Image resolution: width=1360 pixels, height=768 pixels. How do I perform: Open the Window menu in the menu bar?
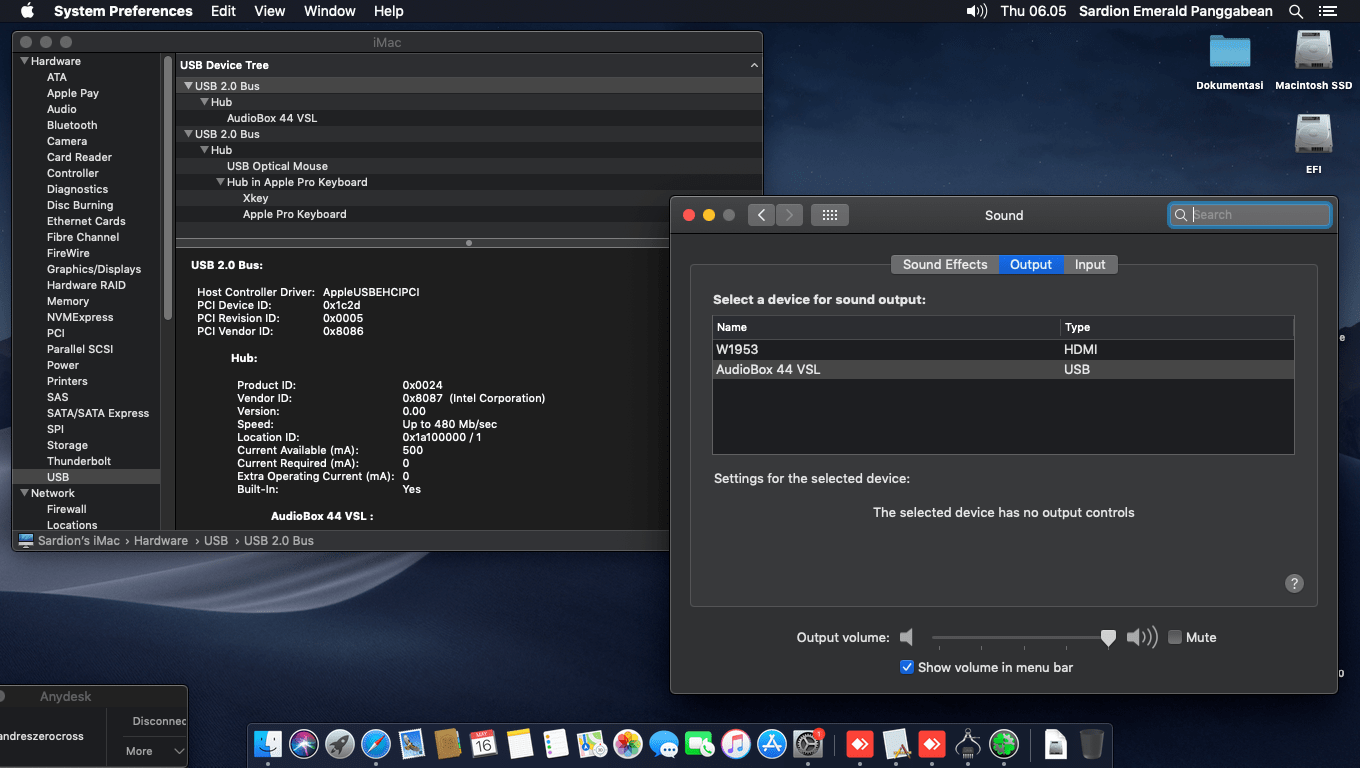click(329, 11)
